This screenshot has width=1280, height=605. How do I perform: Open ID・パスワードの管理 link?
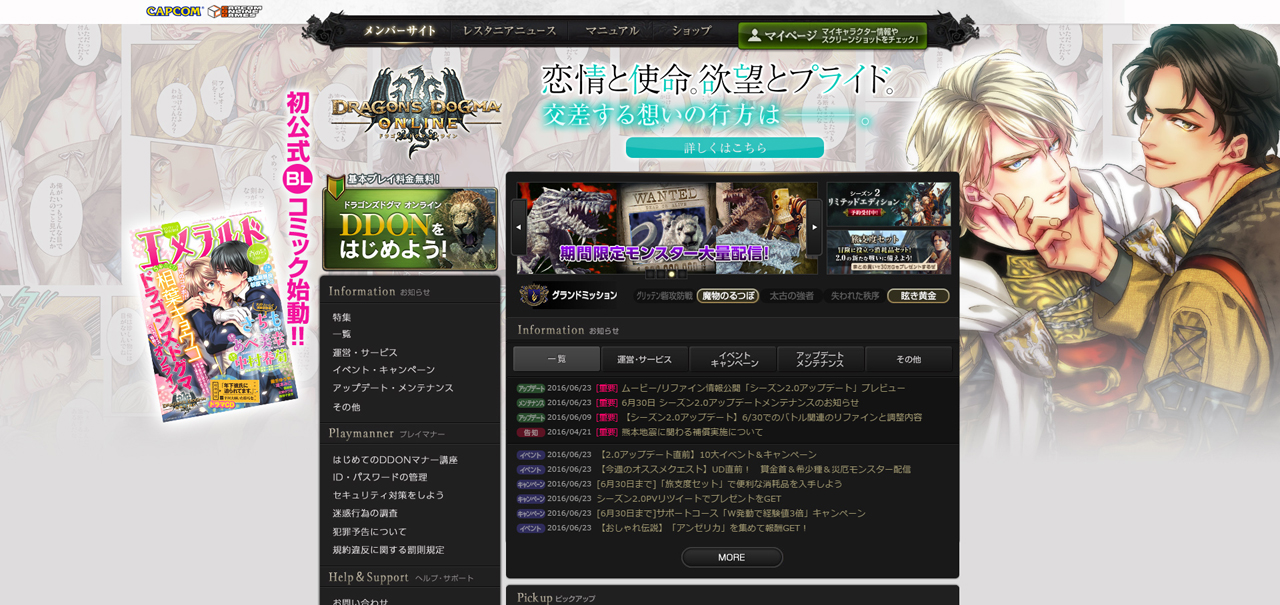[x=380, y=477]
